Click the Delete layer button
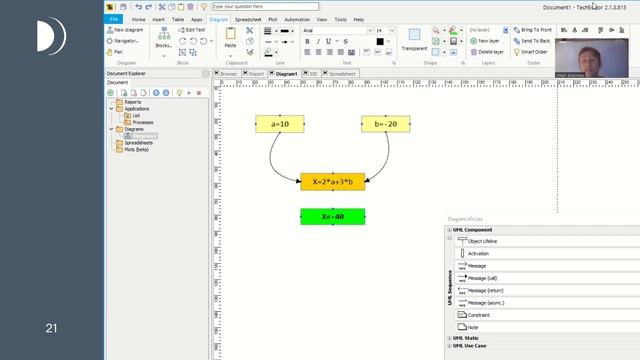This screenshot has height=360, width=640. pos(487,52)
